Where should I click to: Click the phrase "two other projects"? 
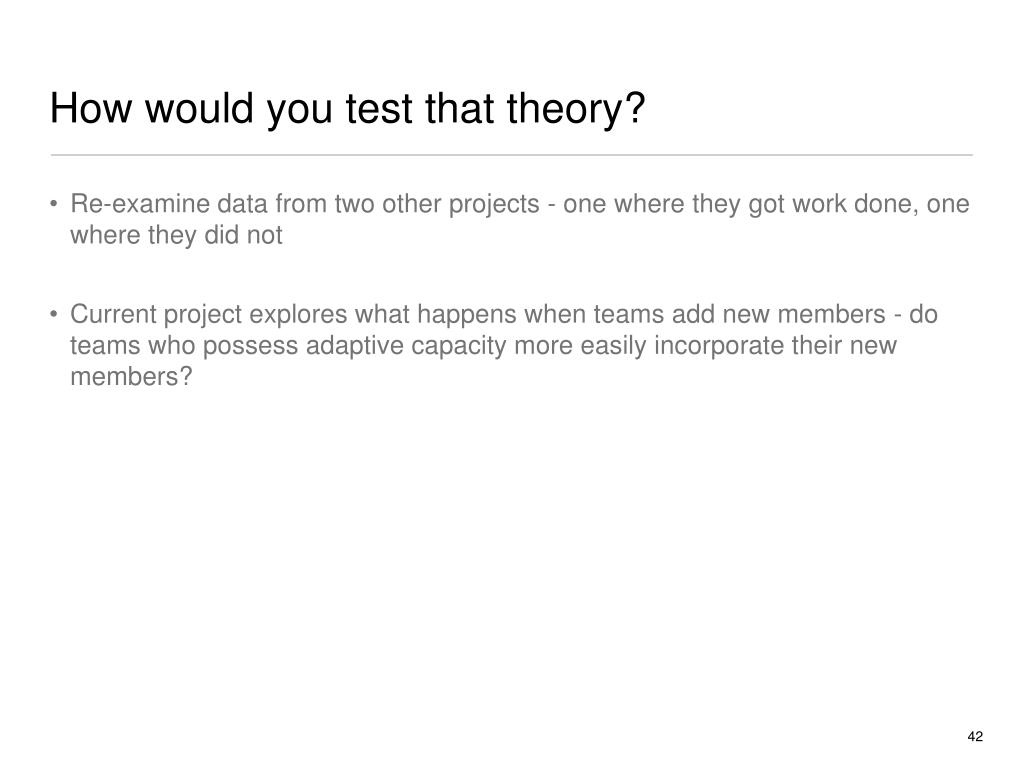pos(437,204)
